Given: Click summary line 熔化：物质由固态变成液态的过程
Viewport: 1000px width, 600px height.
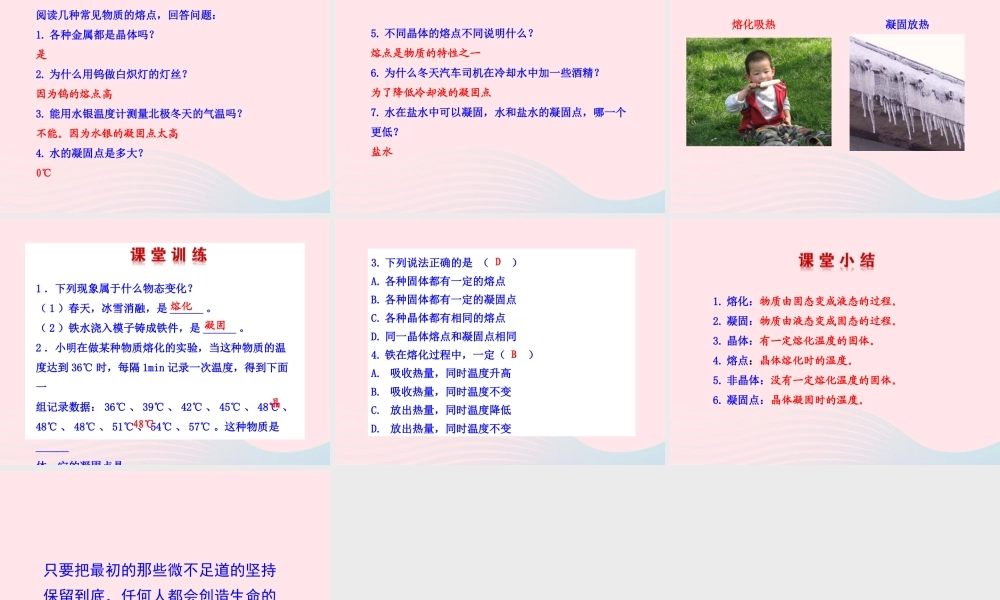Looking at the screenshot, I should tap(805, 302).
